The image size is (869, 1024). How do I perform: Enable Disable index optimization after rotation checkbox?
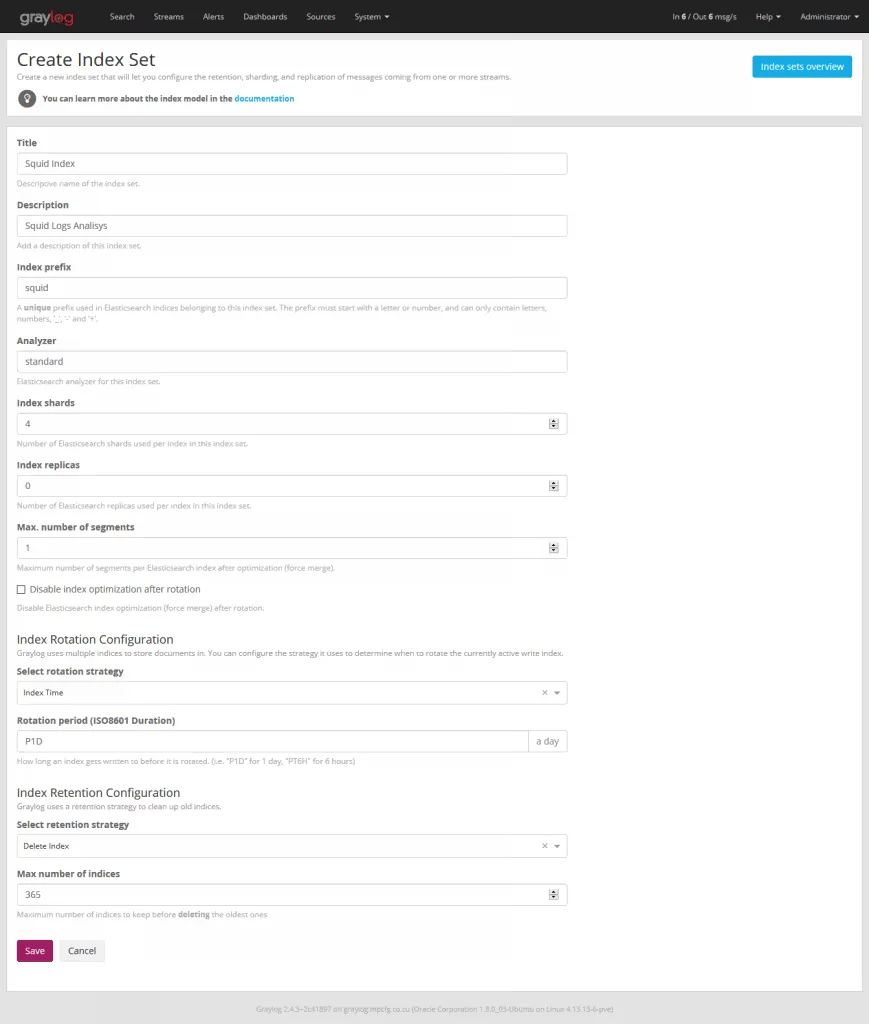(22, 590)
